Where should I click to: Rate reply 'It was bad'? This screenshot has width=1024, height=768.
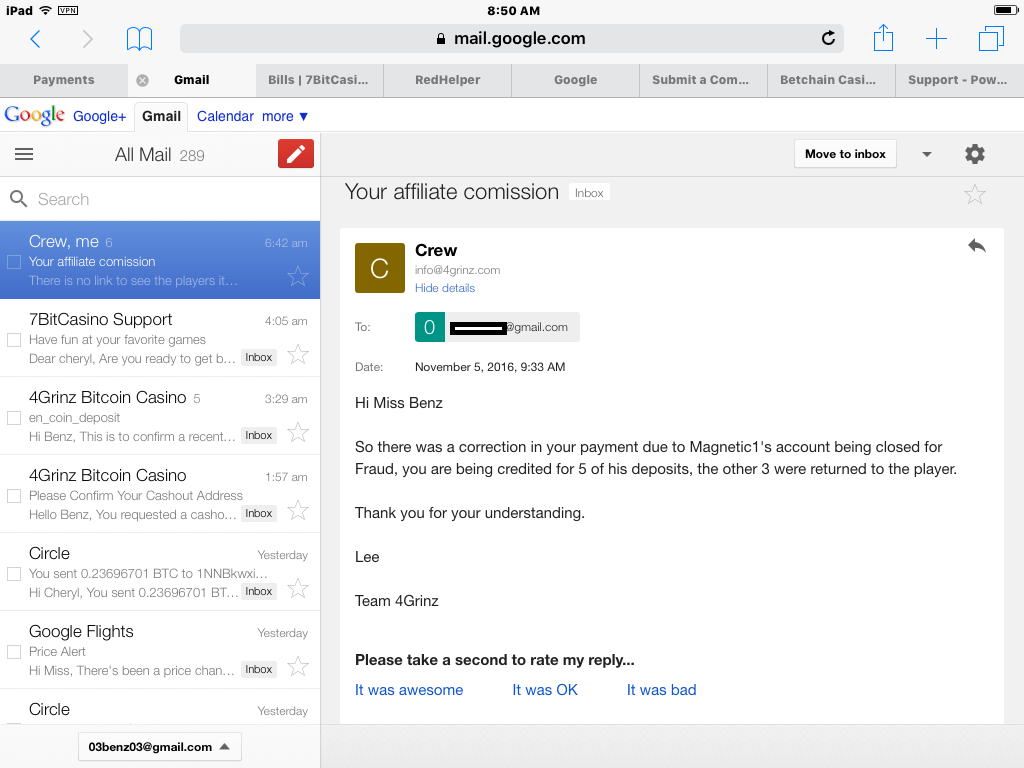click(662, 690)
